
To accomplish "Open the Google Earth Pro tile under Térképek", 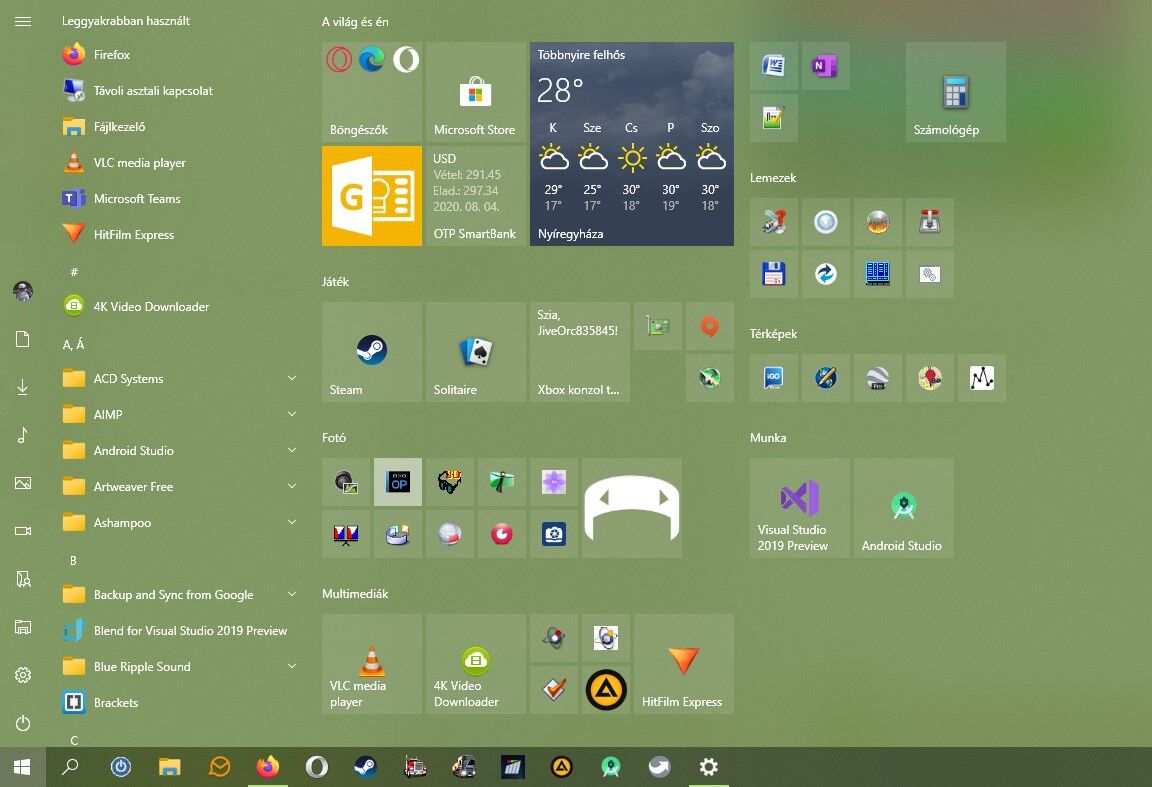I will coord(878,378).
